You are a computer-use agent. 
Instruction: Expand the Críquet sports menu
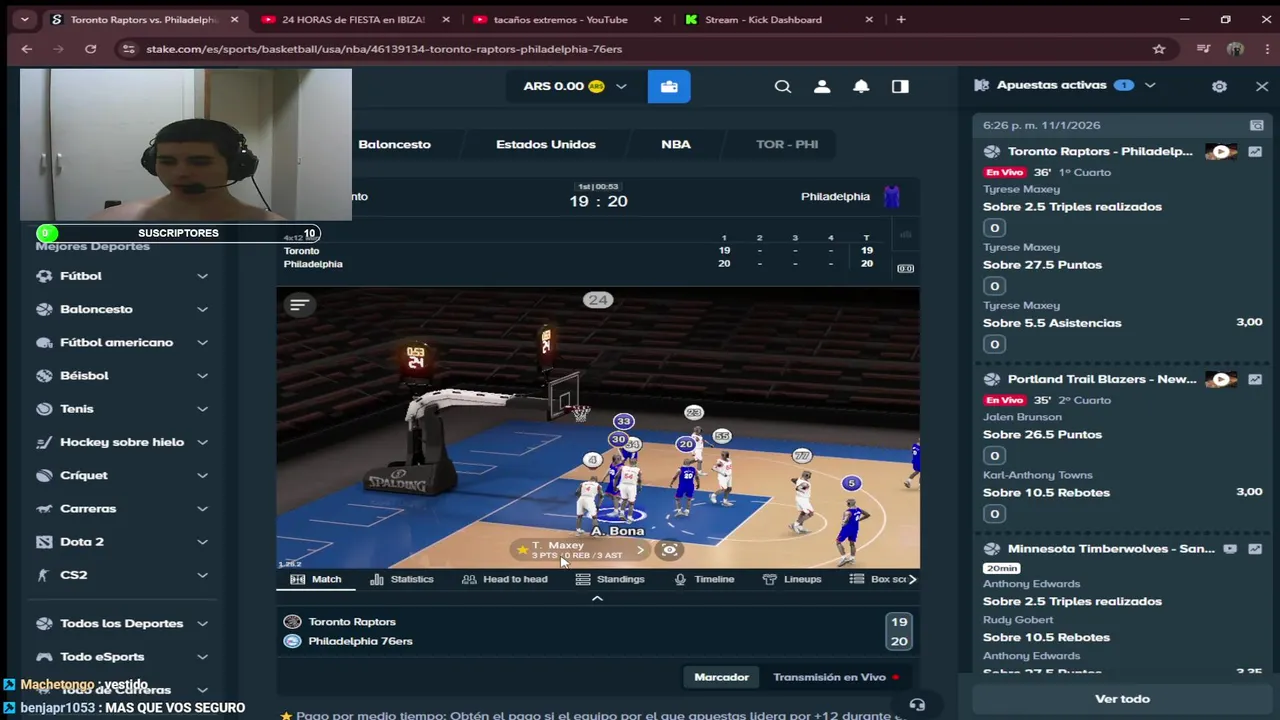click(202, 475)
